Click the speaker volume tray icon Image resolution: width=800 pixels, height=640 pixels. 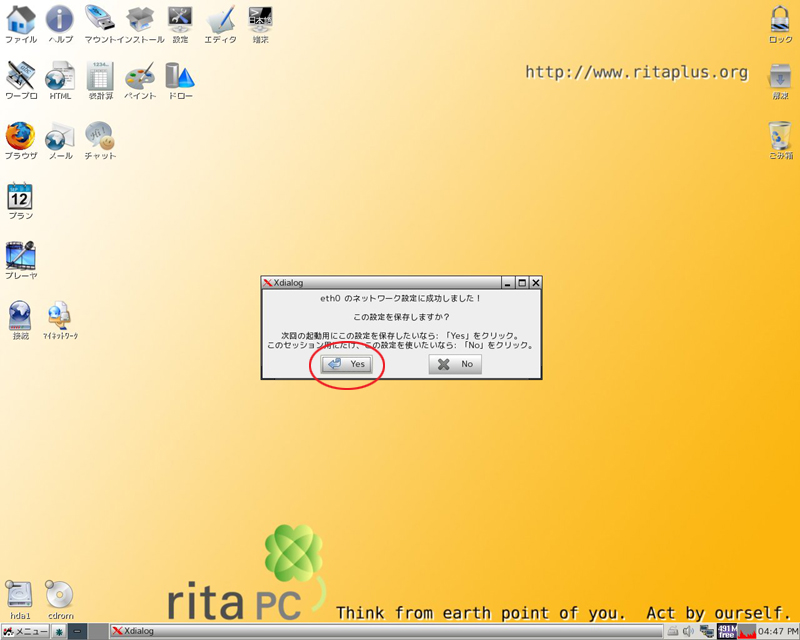(x=689, y=631)
